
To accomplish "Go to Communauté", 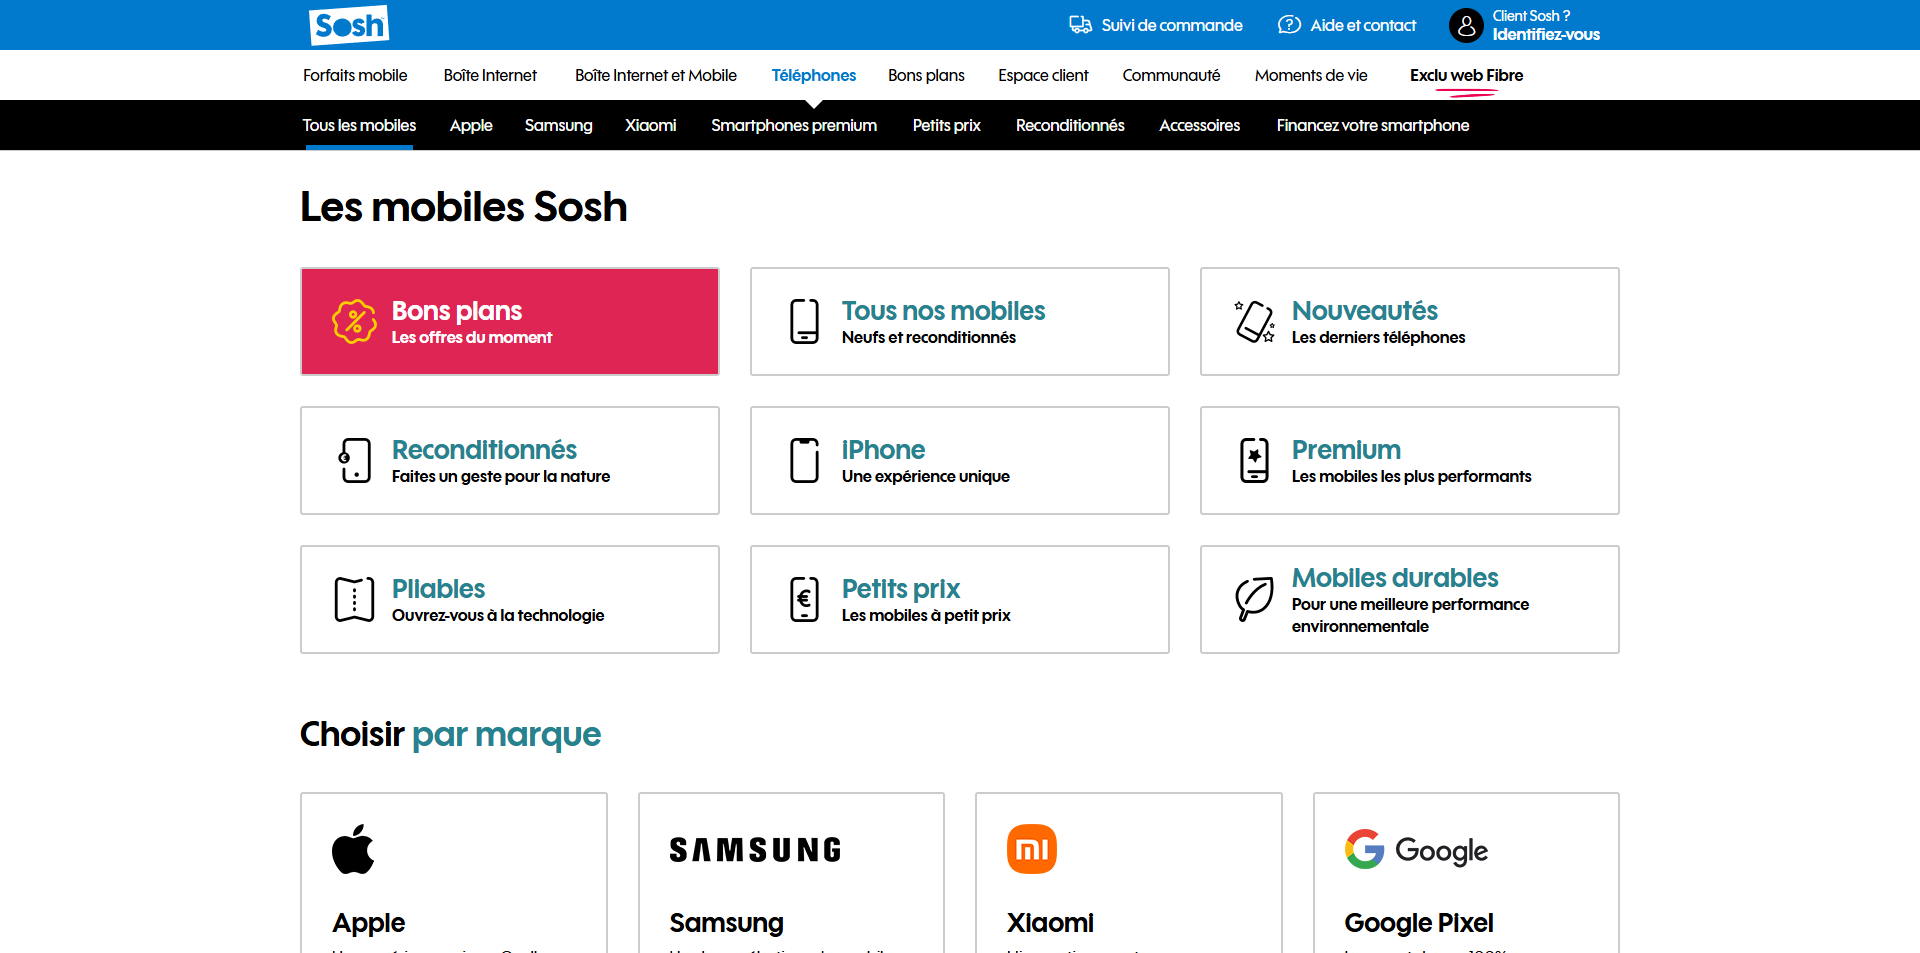I will click(1171, 75).
